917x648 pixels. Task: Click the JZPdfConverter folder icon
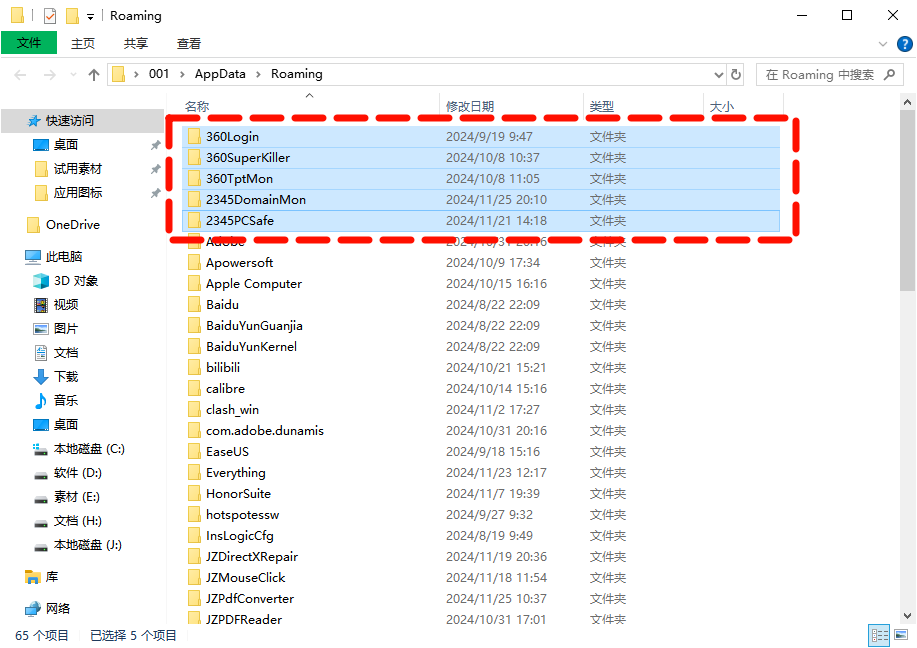(194, 599)
